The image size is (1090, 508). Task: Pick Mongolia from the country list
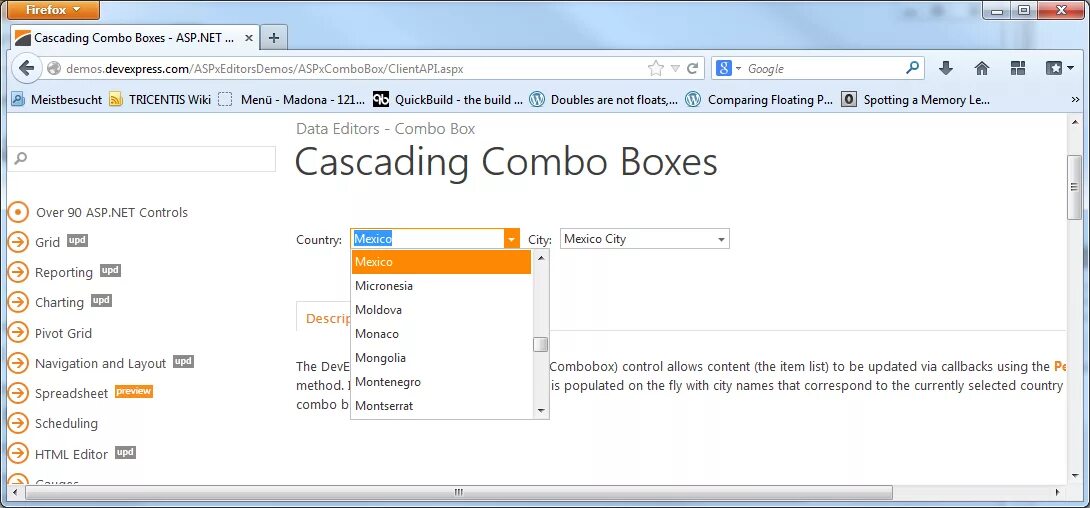click(441, 358)
